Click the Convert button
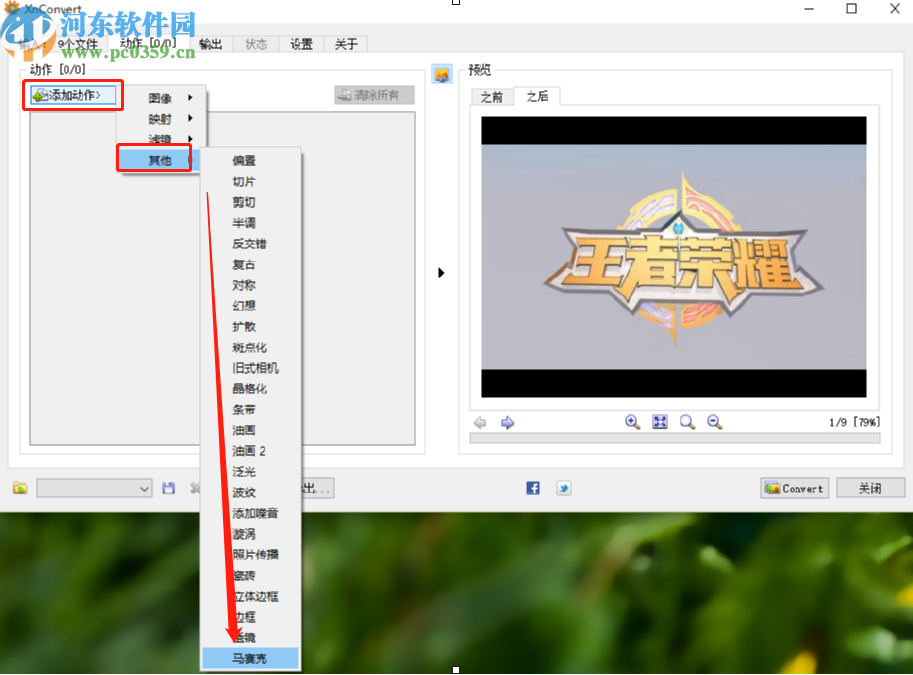Image resolution: width=913 pixels, height=675 pixels. pyautogui.click(x=794, y=488)
